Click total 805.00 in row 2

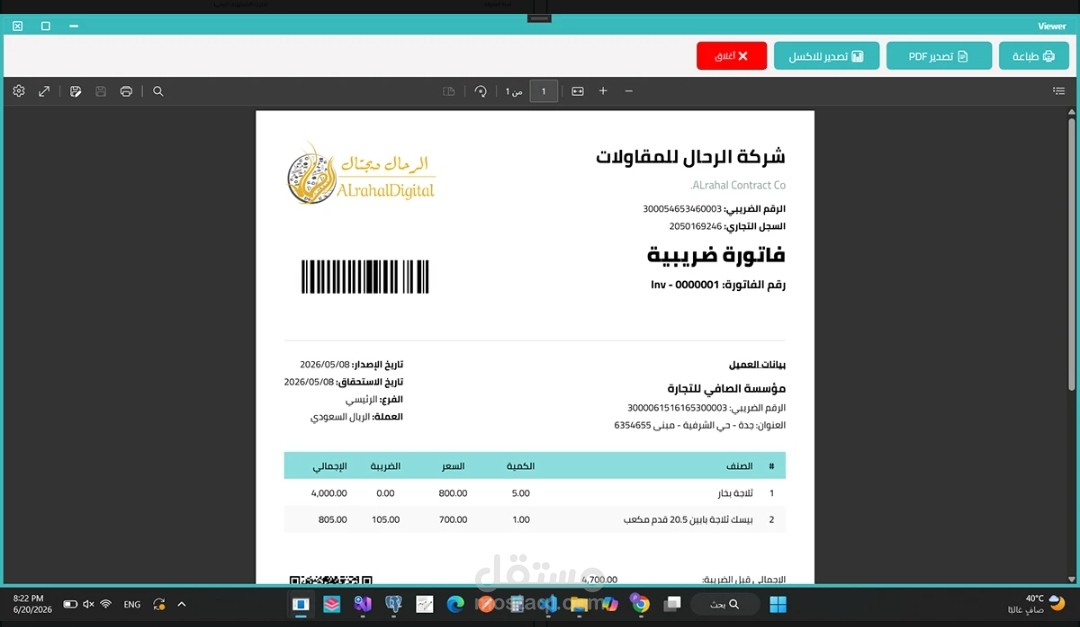(333, 520)
